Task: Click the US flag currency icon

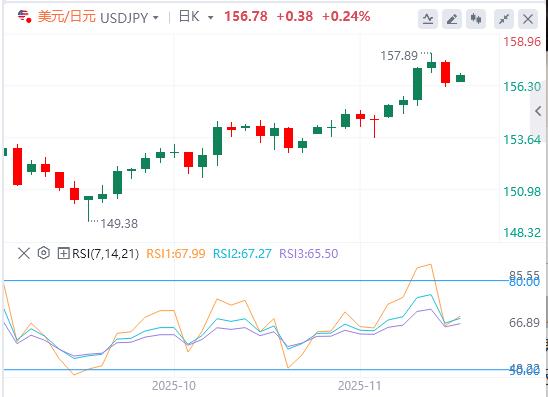Action: (24, 16)
